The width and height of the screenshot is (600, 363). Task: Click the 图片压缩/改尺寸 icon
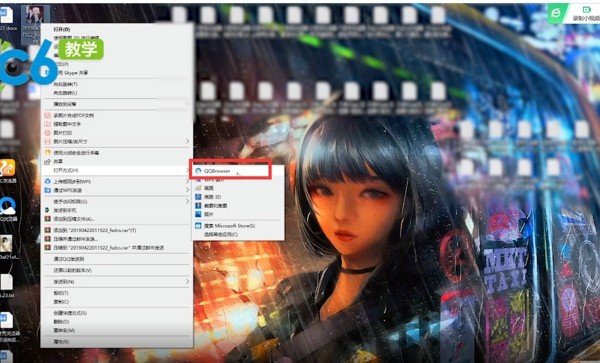click(47, 142)
